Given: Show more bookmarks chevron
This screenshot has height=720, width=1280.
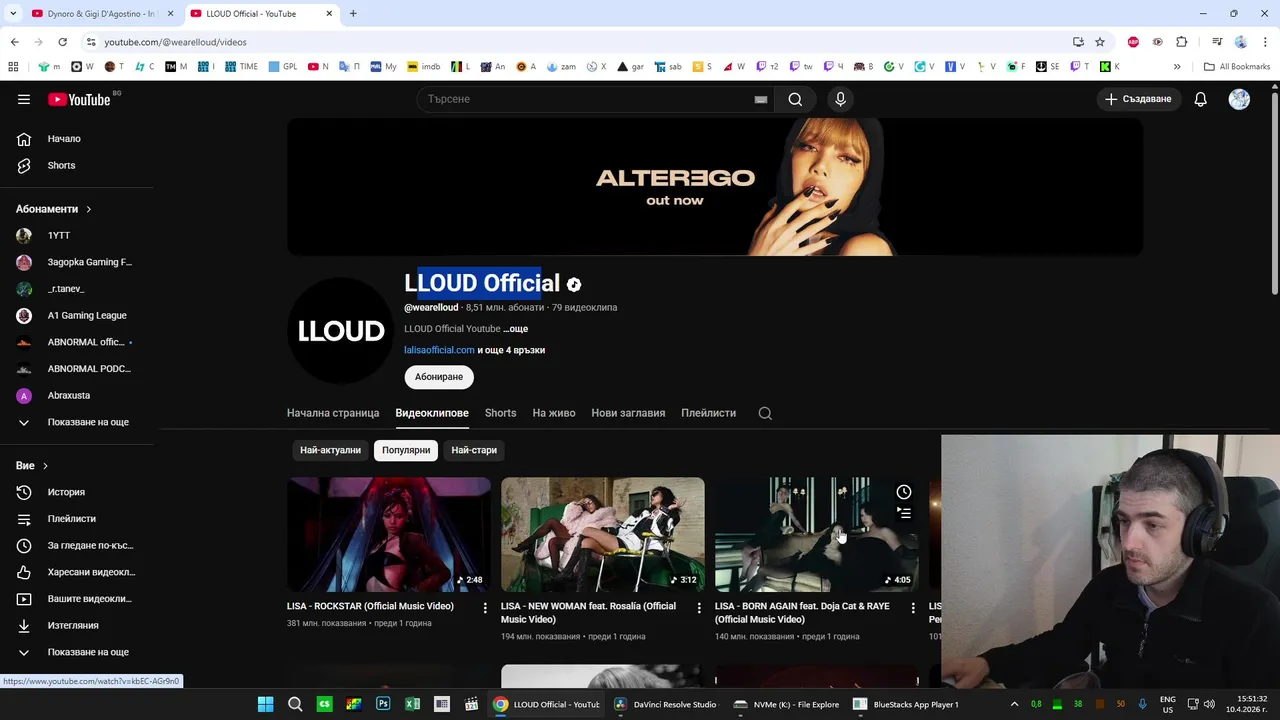Looking at the screenshot, I should coord(1177,67).
